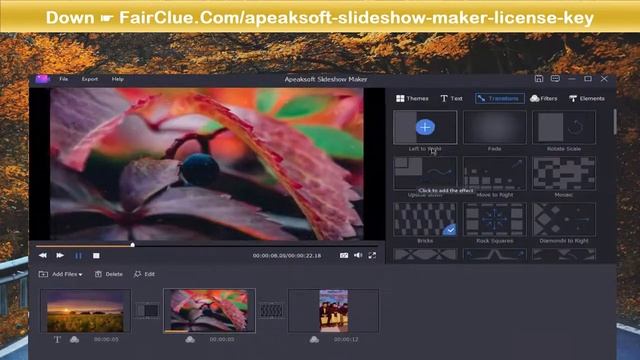Switch to the Themes tab

pos(412,98)
